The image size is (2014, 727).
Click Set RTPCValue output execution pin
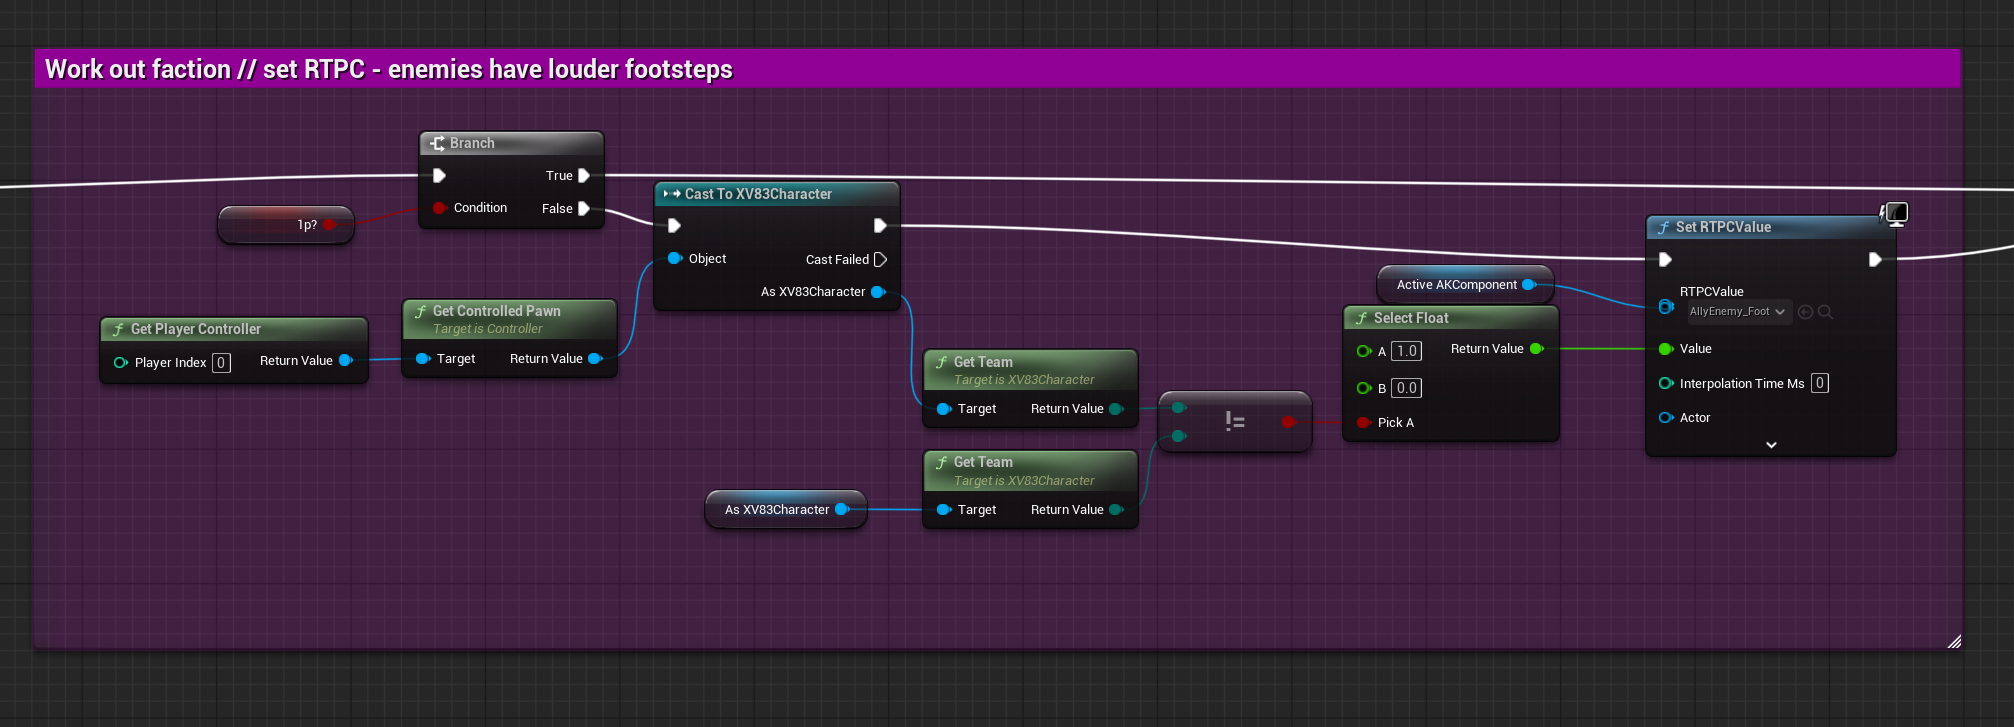tap(1875, 260)
